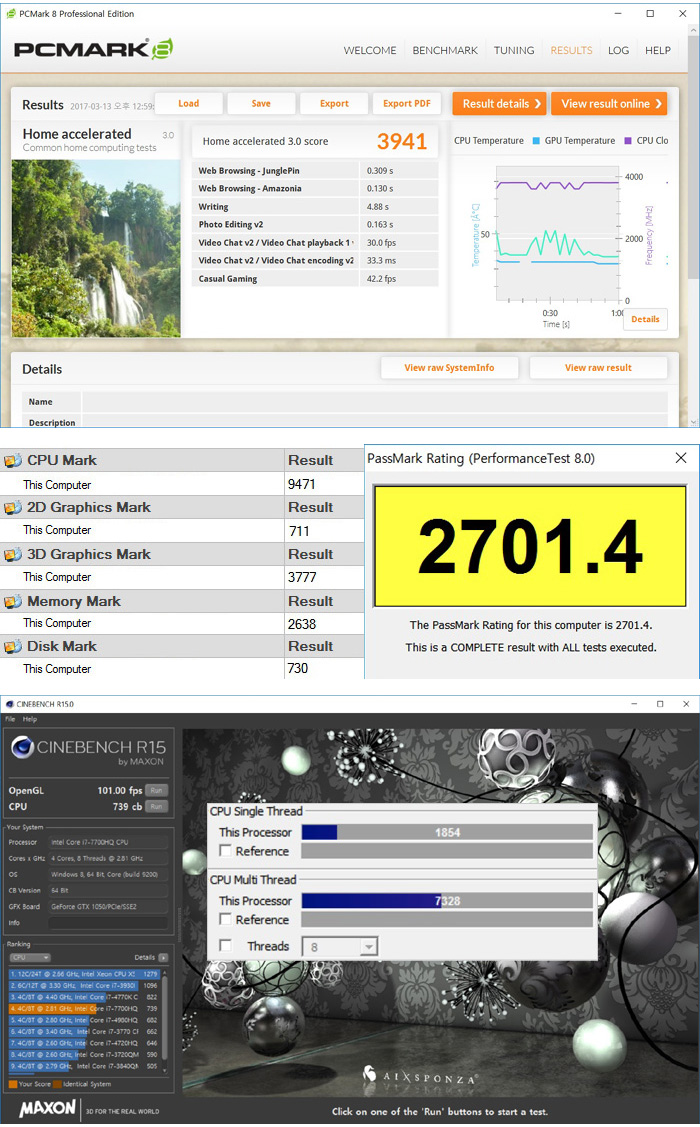The width and height of the screenshot is (700, 1127).
Task: Click the CPU Single Thread processor bar
Action: click(x=447, y=832)
